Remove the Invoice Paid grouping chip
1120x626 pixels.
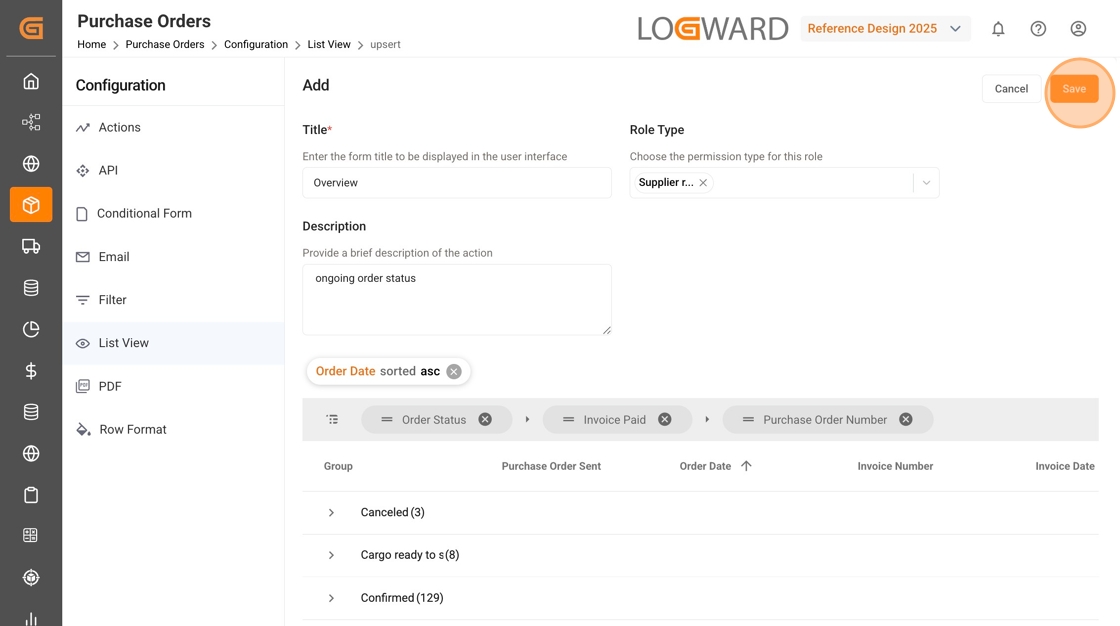click(664, 419)
